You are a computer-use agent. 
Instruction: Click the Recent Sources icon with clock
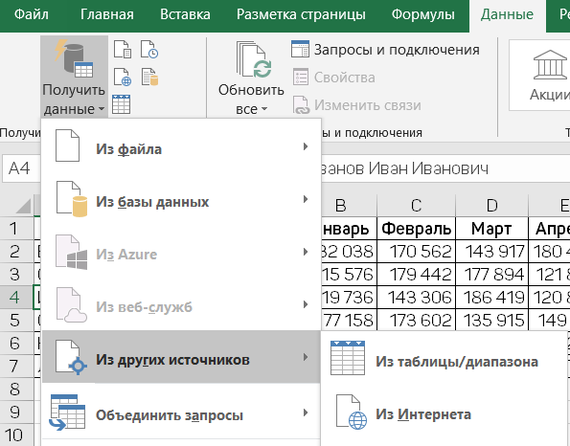click(x=149, y=49)
